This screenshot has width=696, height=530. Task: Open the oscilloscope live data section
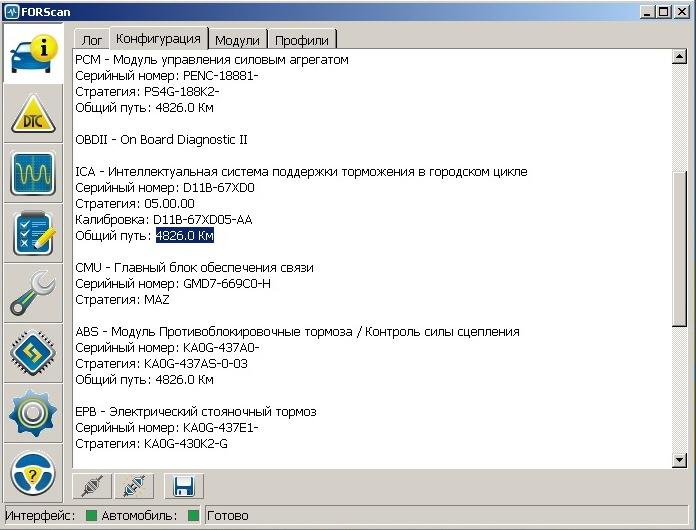[33, 174]
